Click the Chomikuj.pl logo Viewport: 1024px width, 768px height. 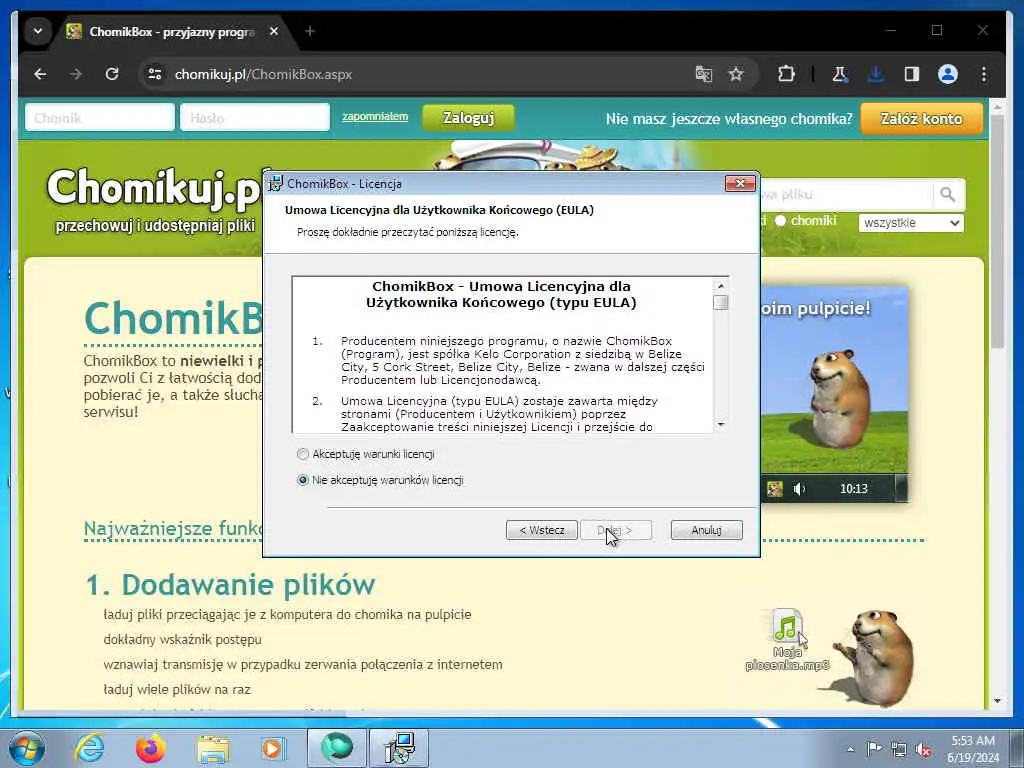155,188
